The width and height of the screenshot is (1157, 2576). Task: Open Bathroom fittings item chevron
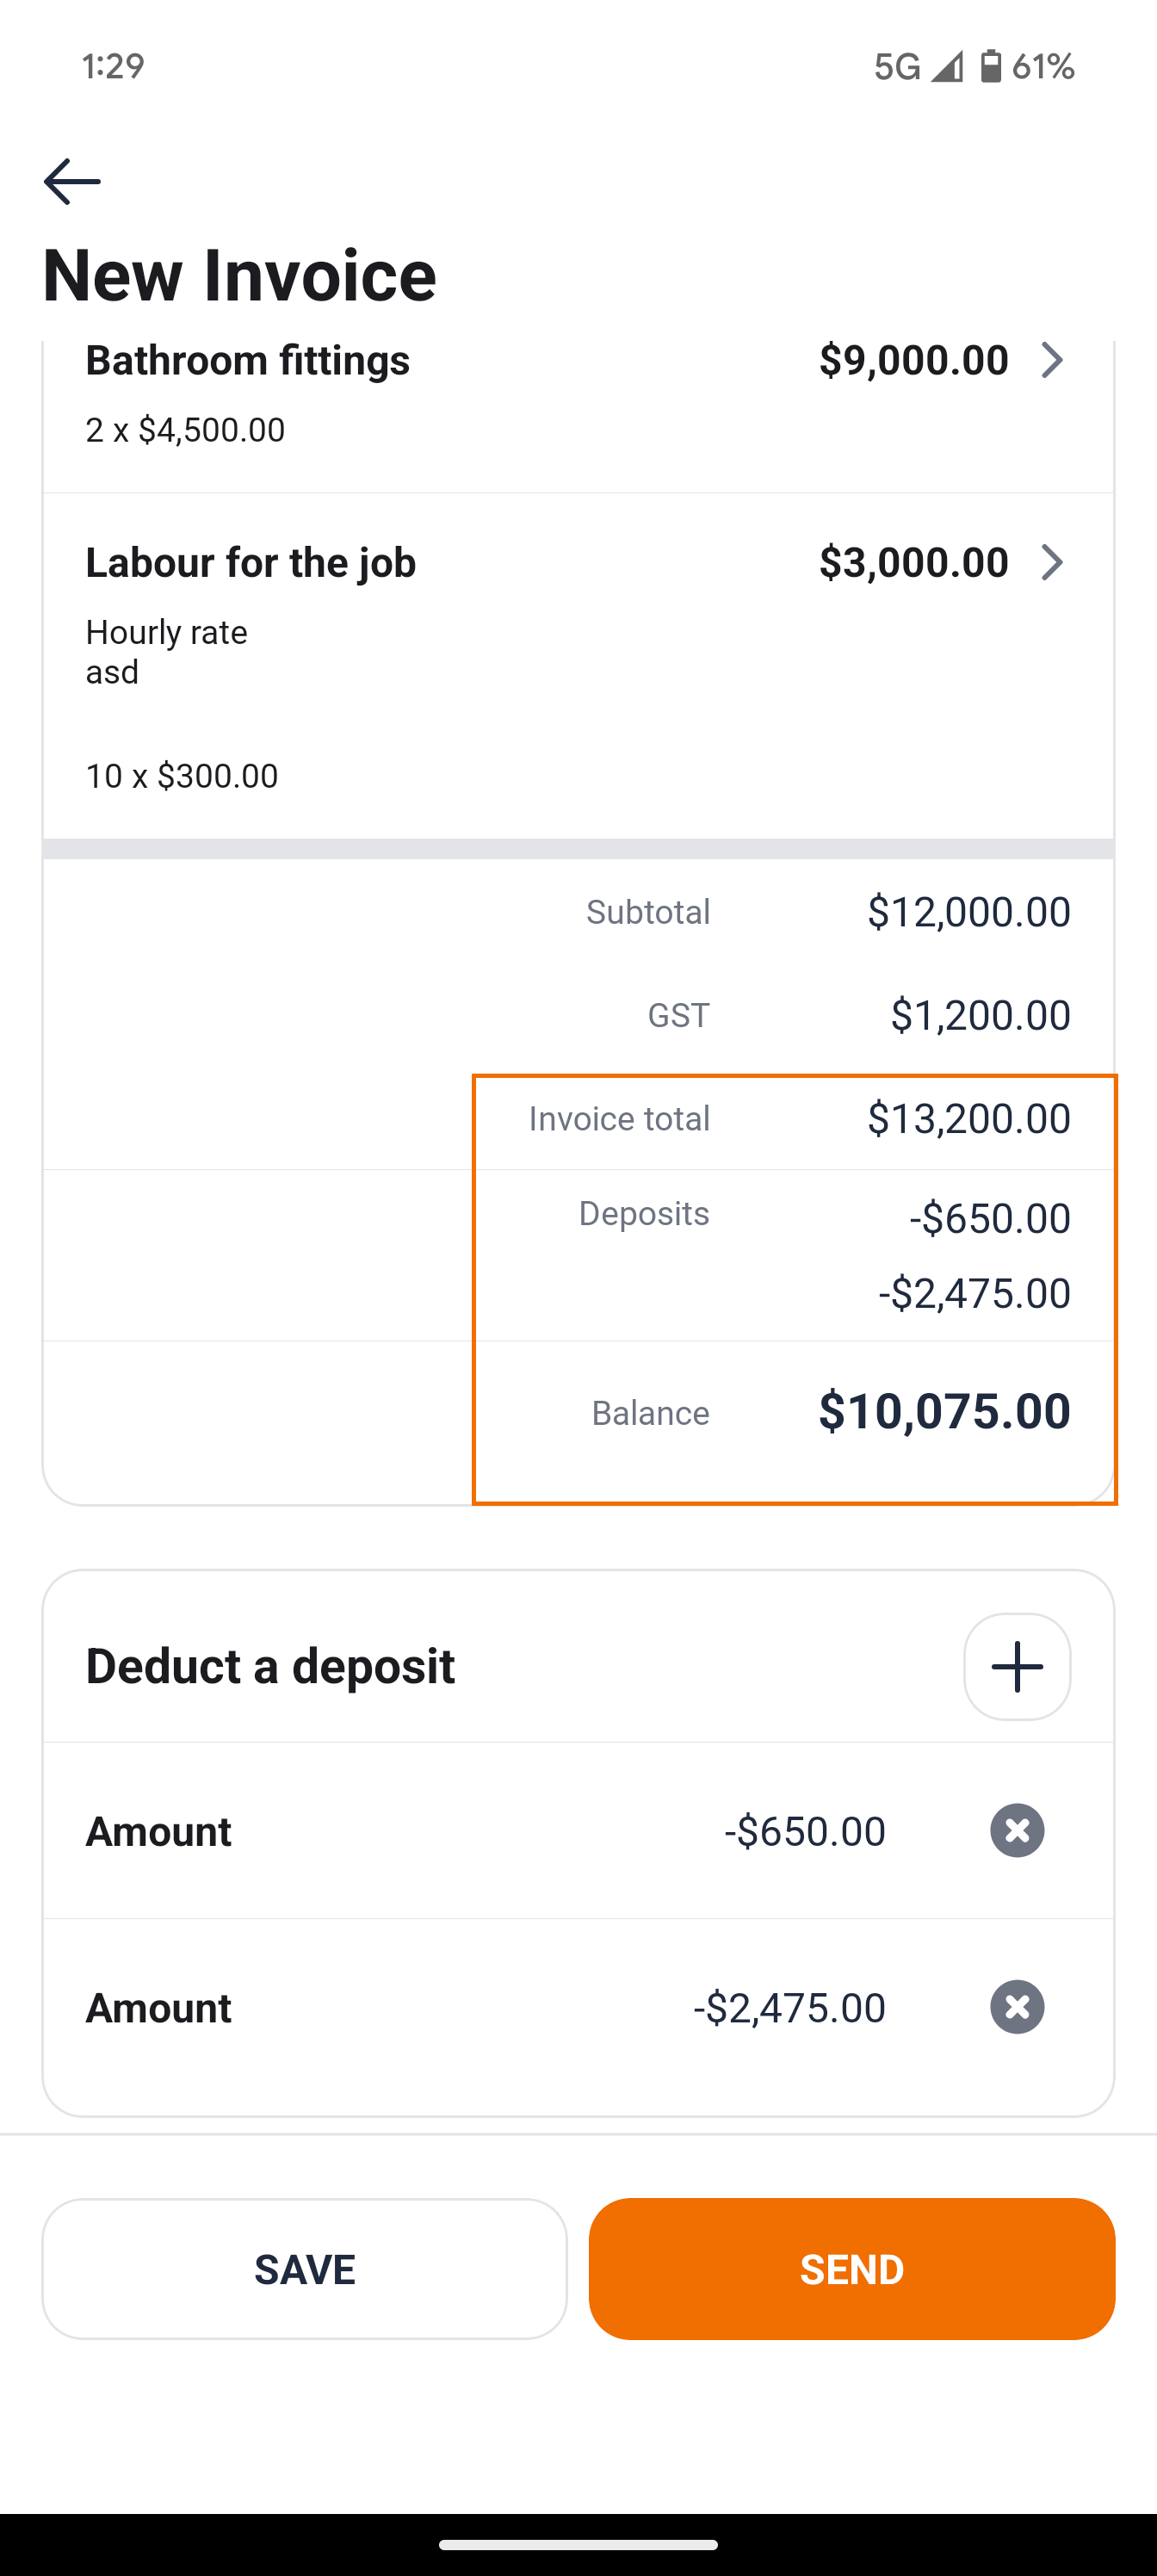(x=1051, y=360)
